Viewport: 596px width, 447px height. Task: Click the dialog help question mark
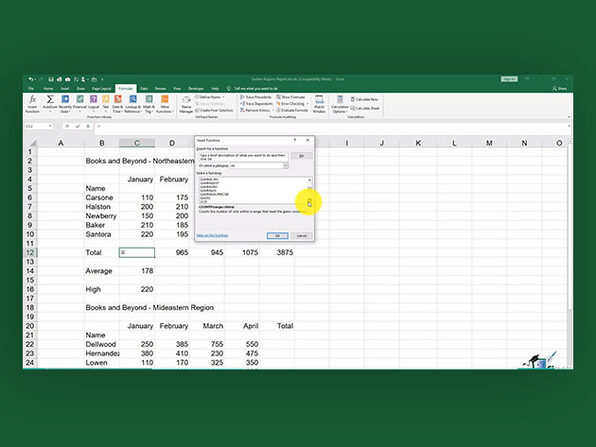pyautogui.click(x=295, y=140)
